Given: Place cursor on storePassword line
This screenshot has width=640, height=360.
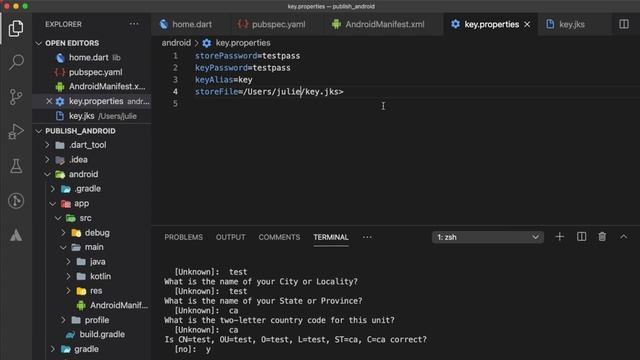Looking at the screenshot, I should coord(247,56).
